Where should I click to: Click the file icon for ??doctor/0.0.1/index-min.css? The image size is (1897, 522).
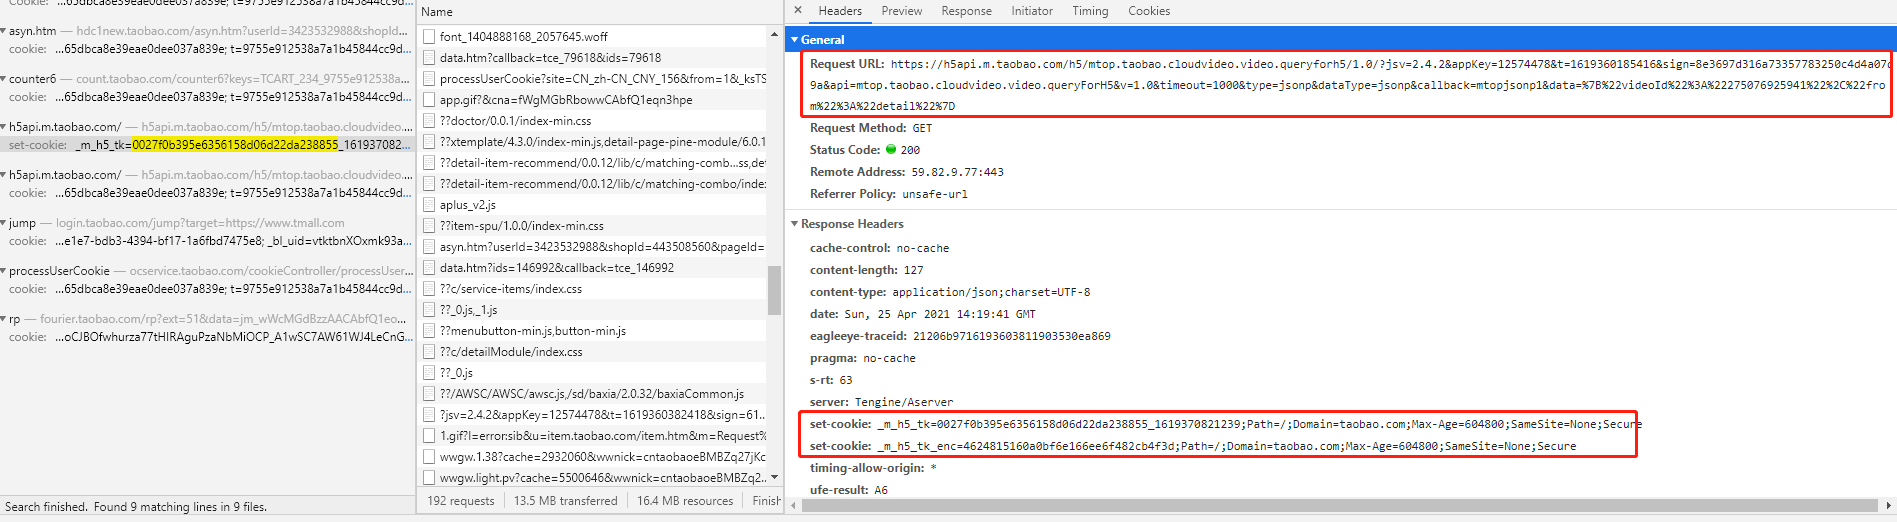[x=429, y=120]
